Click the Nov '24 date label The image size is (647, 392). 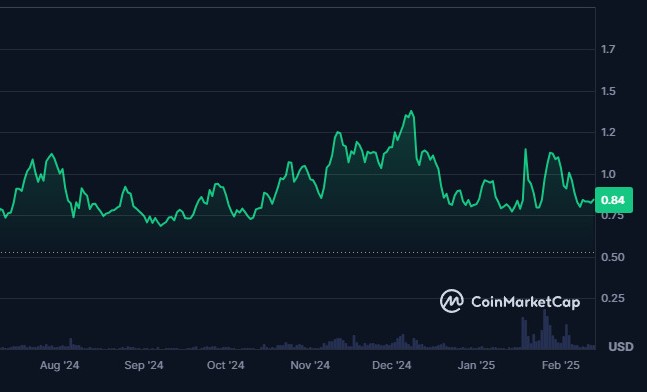310,365
